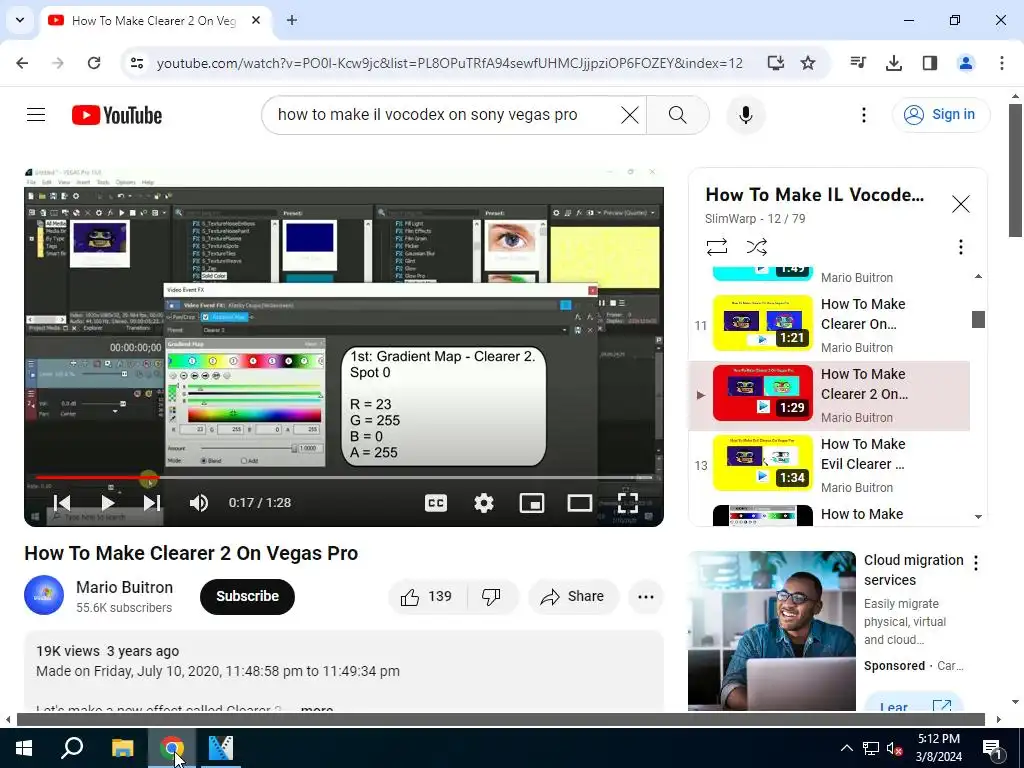Like the video
Screen dimensions: 1024x768
(x=426, y=596)
